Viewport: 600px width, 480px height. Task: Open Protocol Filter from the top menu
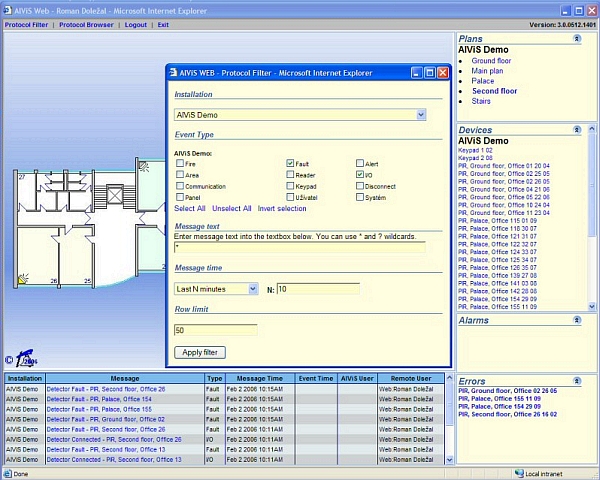click(26, 25)
